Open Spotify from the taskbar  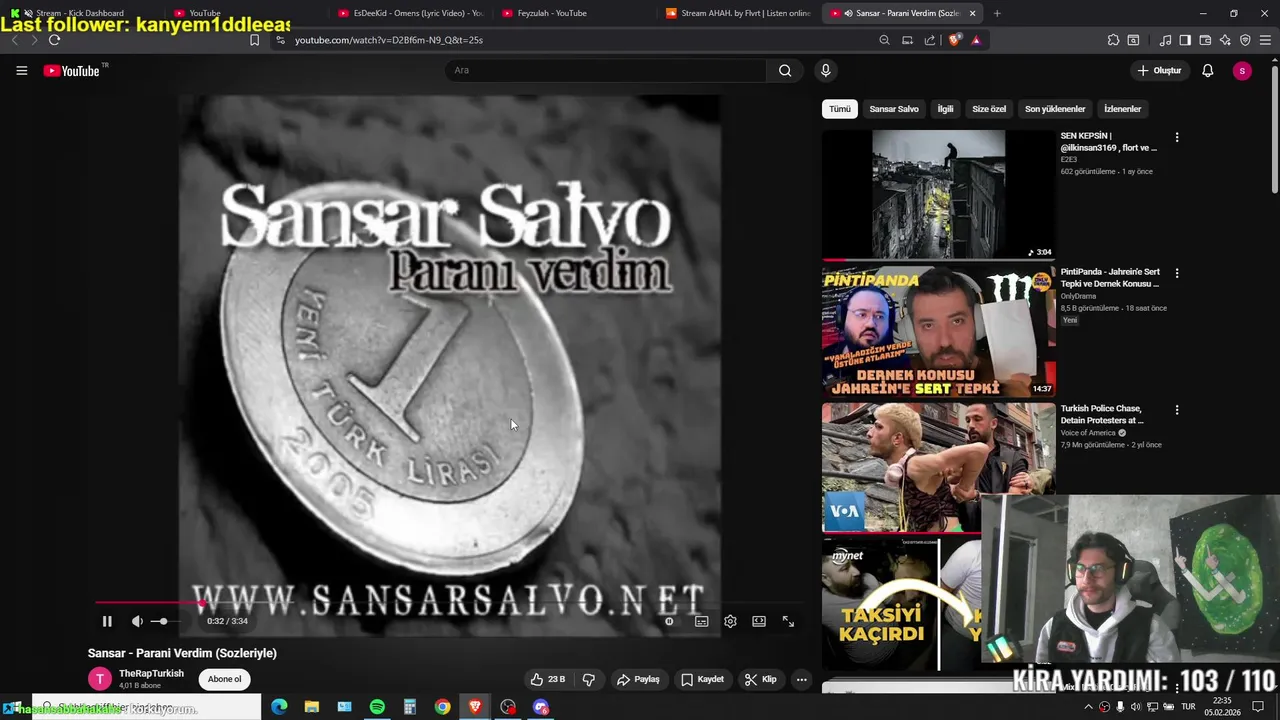(377, 707)
